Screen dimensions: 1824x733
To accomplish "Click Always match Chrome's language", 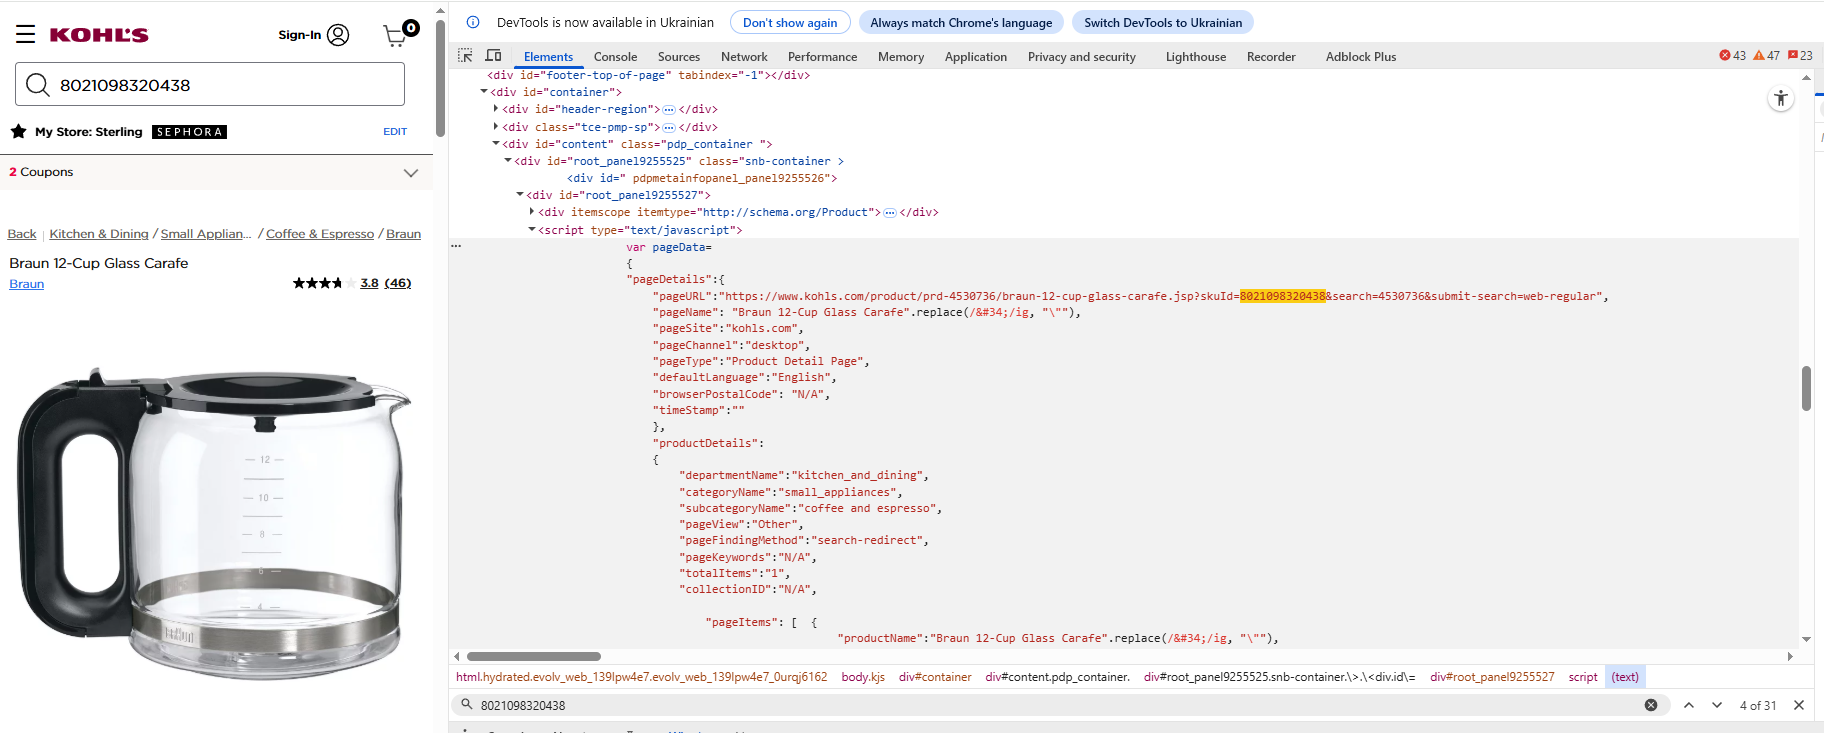I will tap(961, 22).
